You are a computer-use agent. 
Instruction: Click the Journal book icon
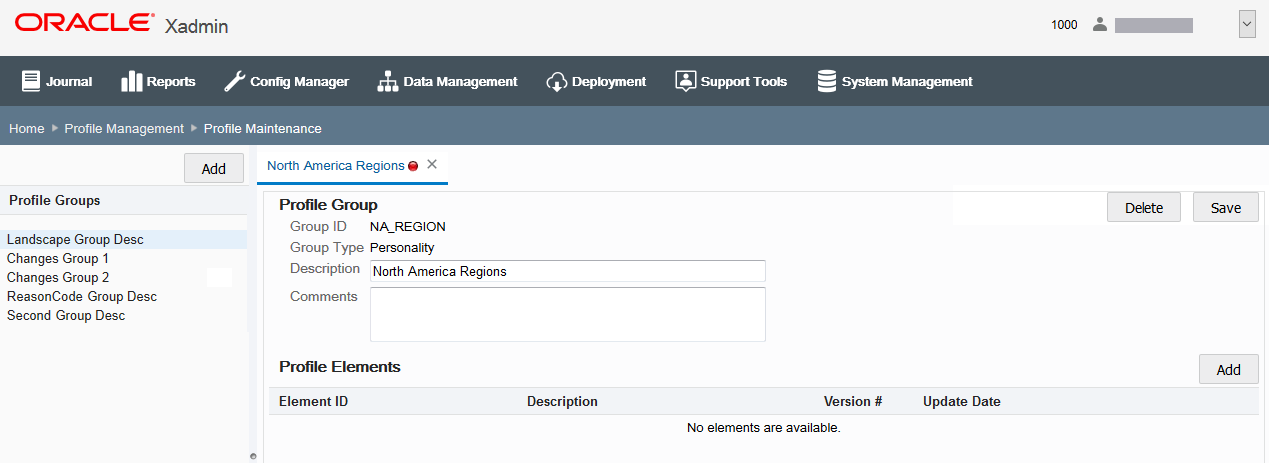point(31,81)
